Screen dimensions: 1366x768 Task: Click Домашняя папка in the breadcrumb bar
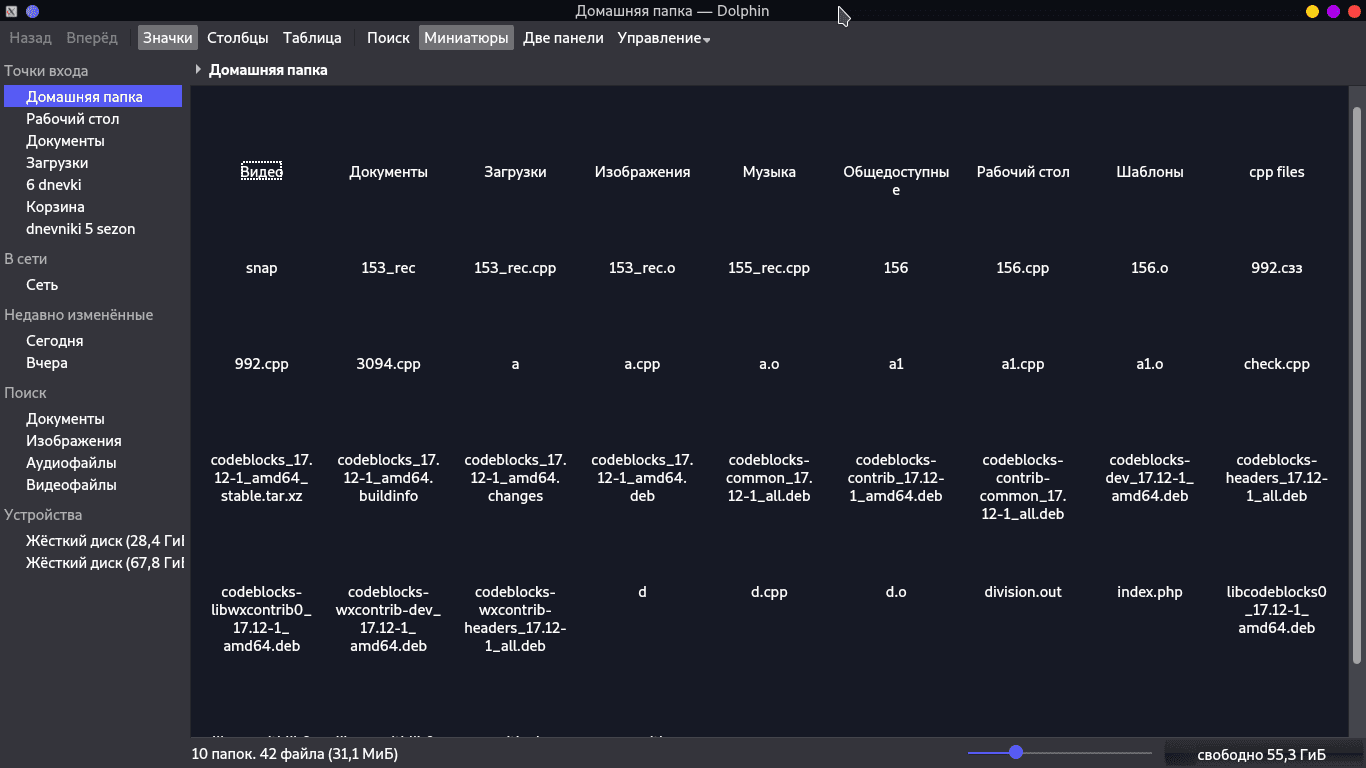click(268, 70)
